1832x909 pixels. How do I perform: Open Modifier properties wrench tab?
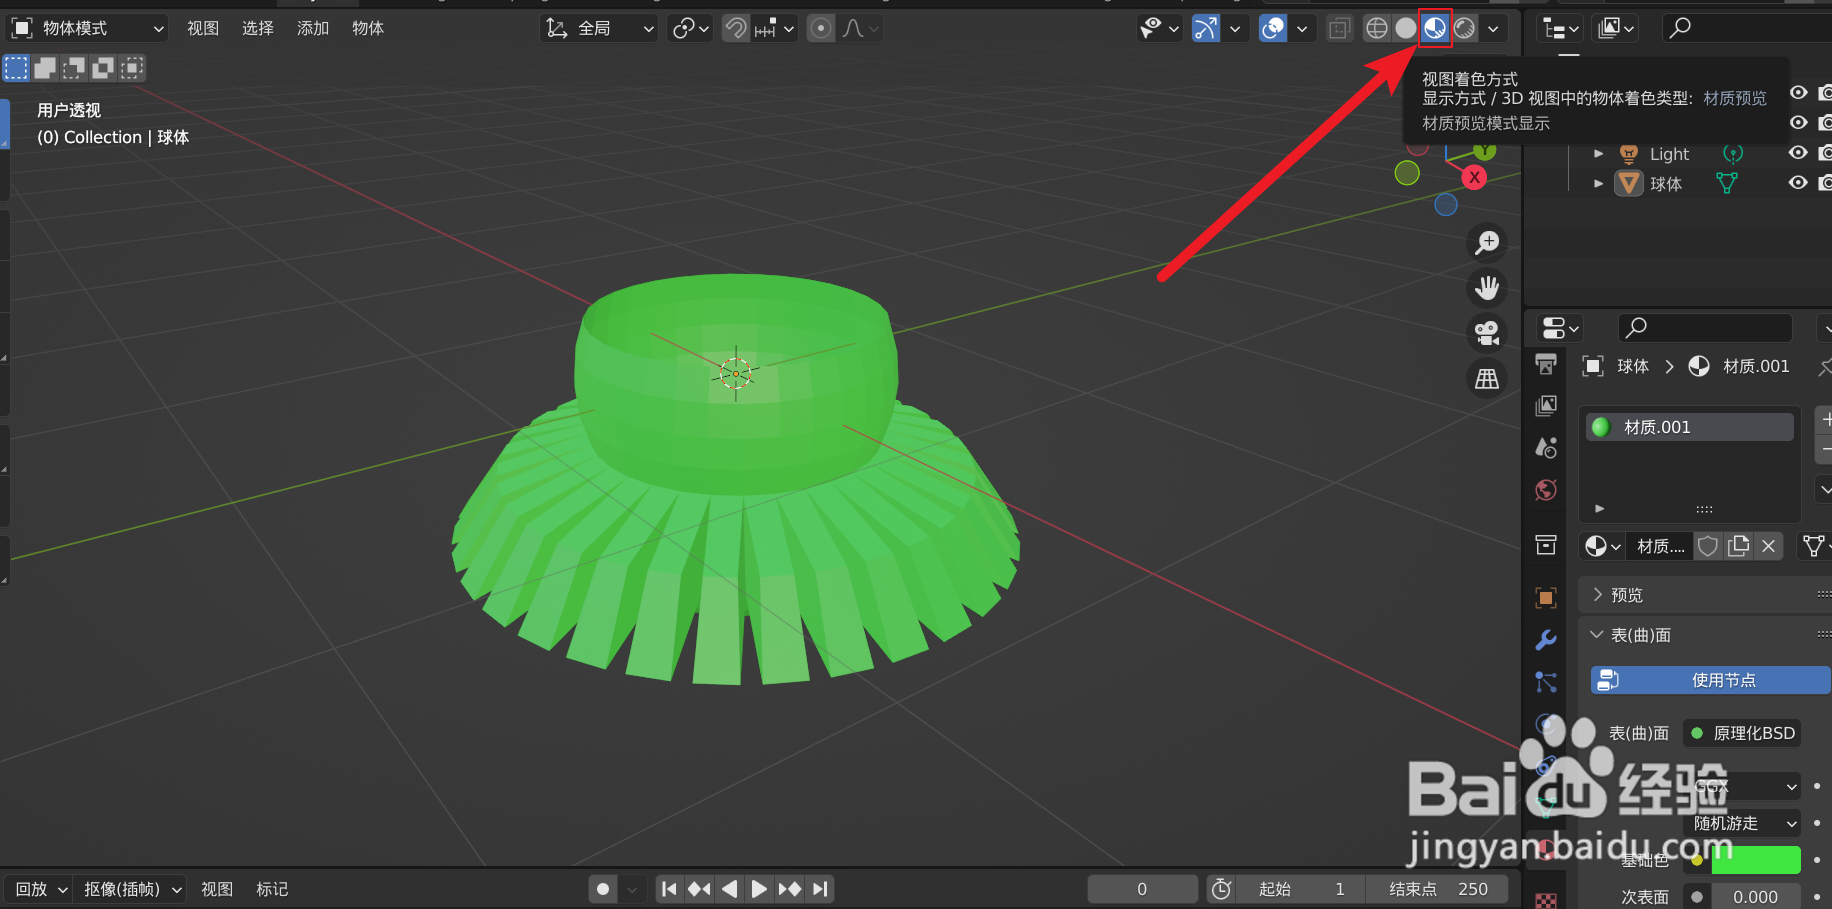(x=1546, y=639)
